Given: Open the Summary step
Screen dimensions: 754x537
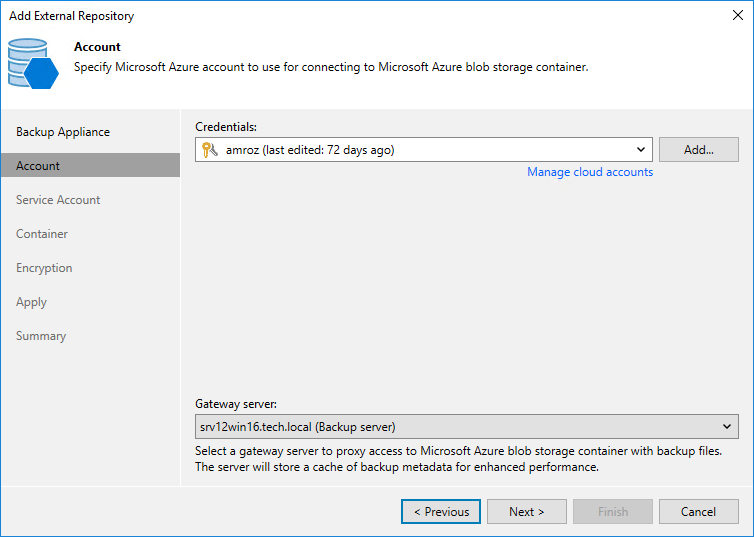Looking at the screenshot, I should 41,336.
